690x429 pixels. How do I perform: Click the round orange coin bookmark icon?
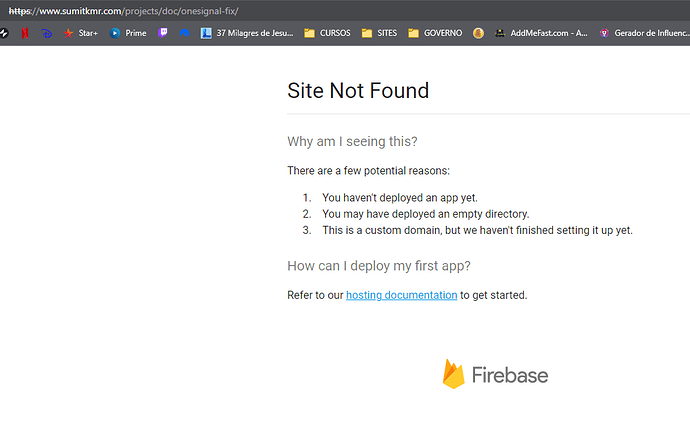point(478,33)
